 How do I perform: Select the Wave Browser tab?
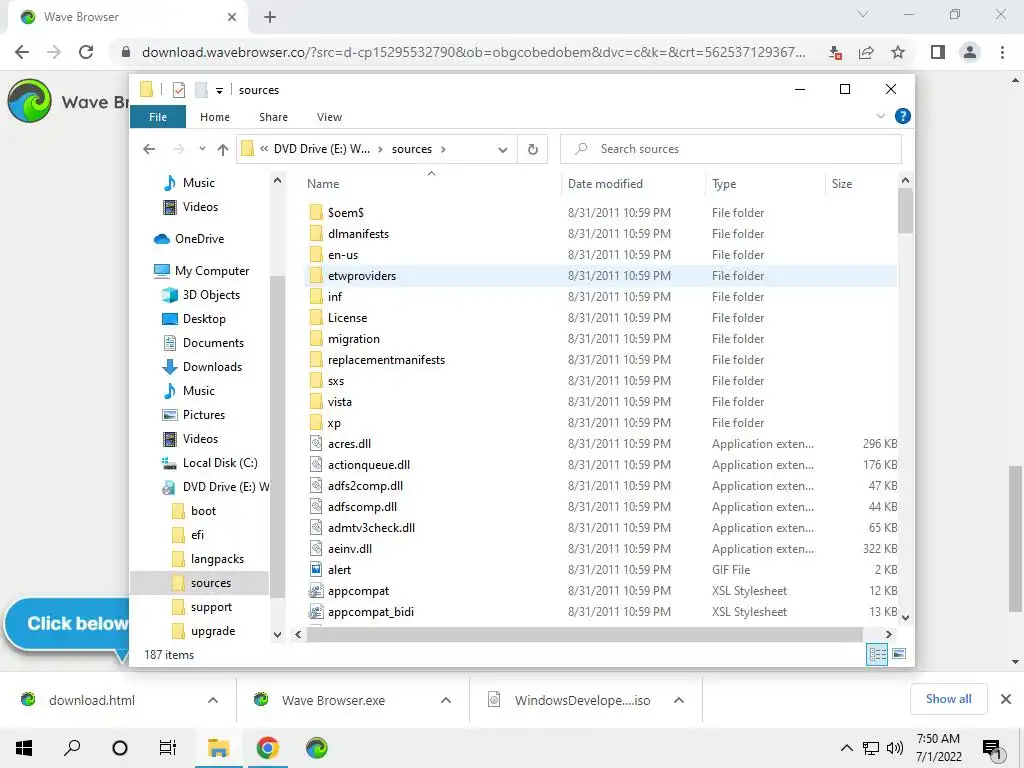129,17
